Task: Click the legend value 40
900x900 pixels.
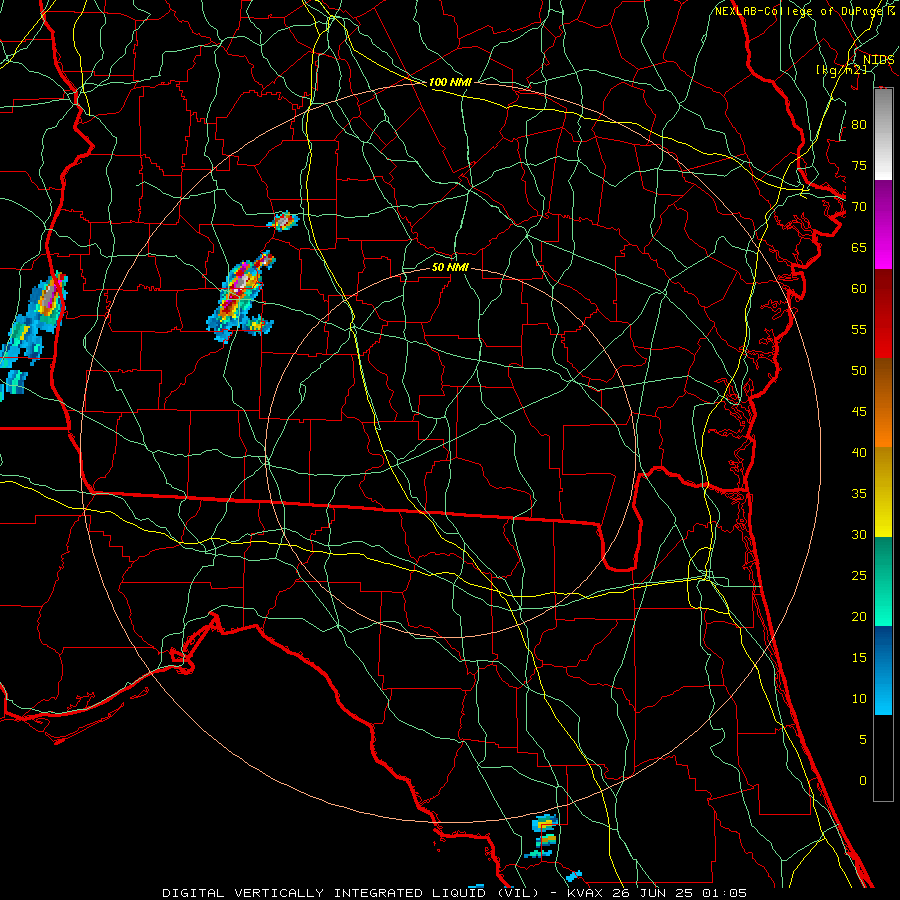Action: coord(859,452)
